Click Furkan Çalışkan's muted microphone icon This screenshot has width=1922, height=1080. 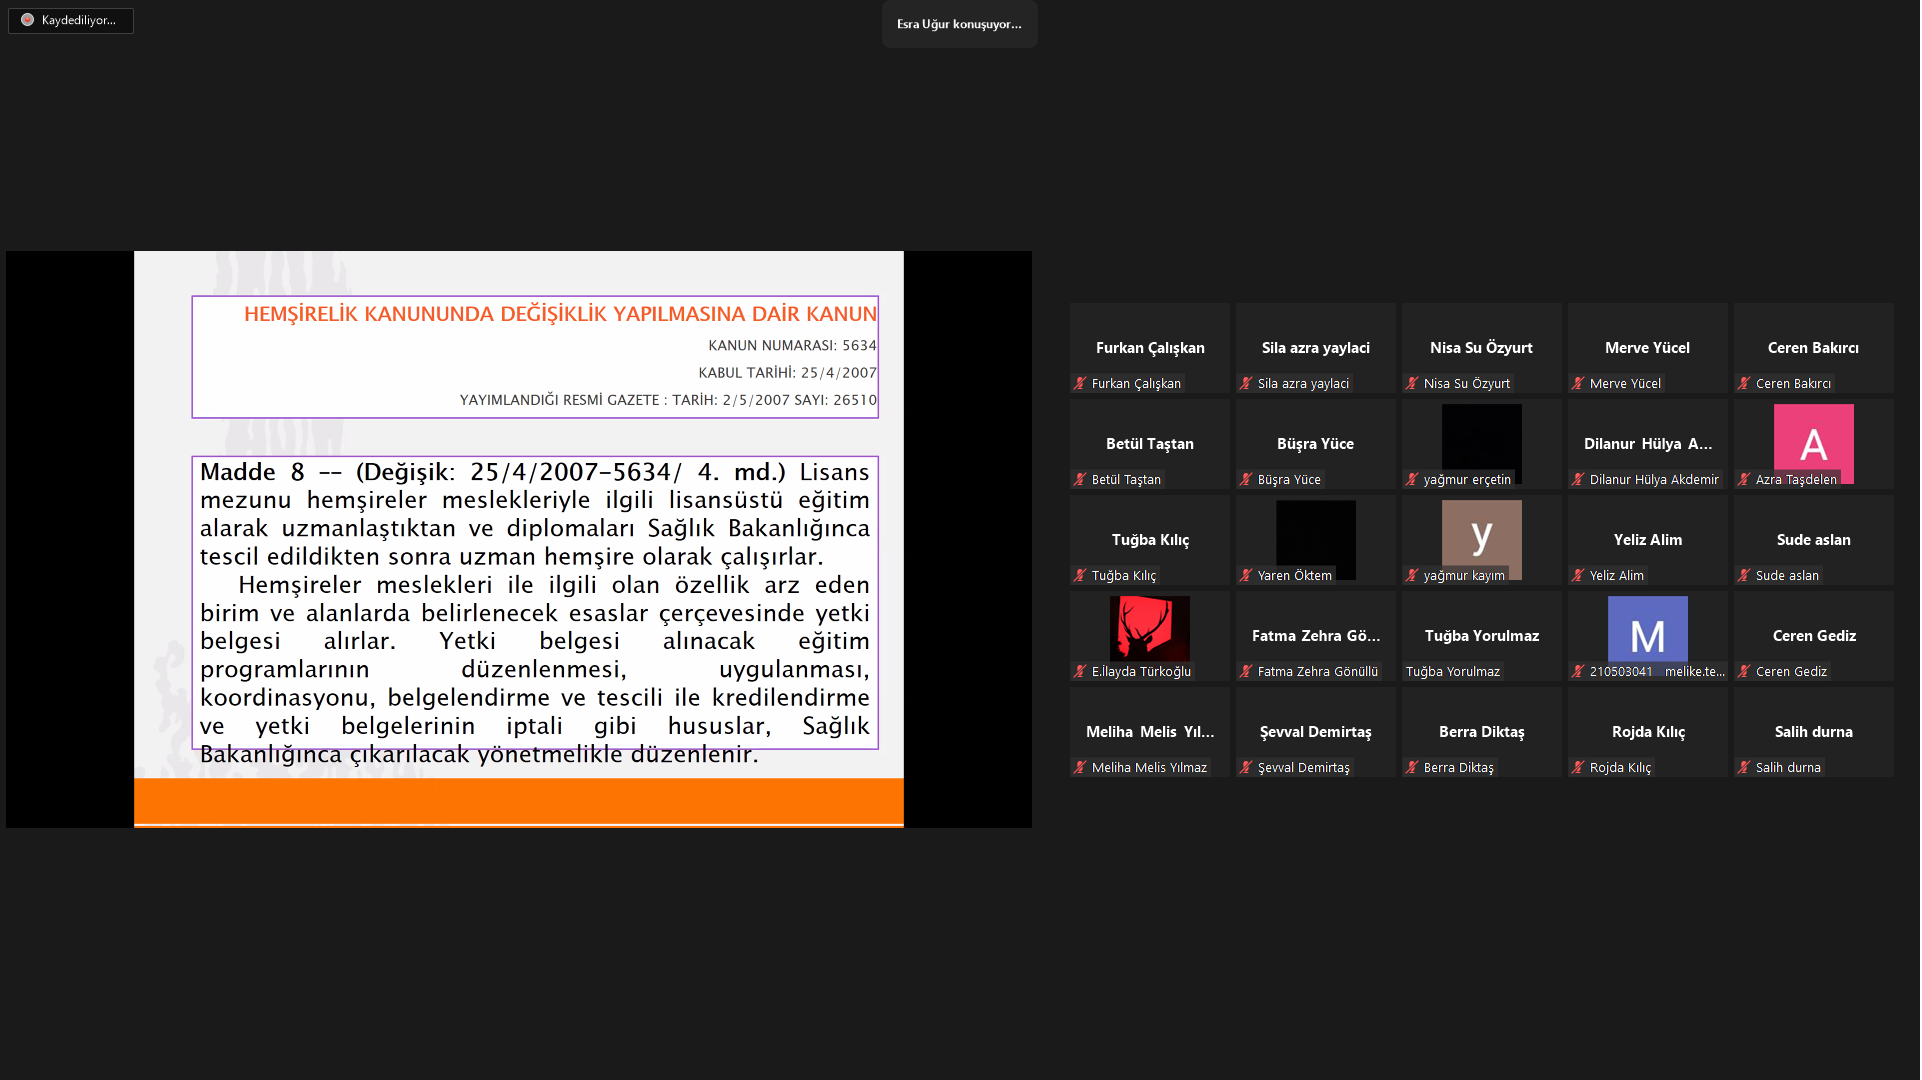click(1080, 384)
